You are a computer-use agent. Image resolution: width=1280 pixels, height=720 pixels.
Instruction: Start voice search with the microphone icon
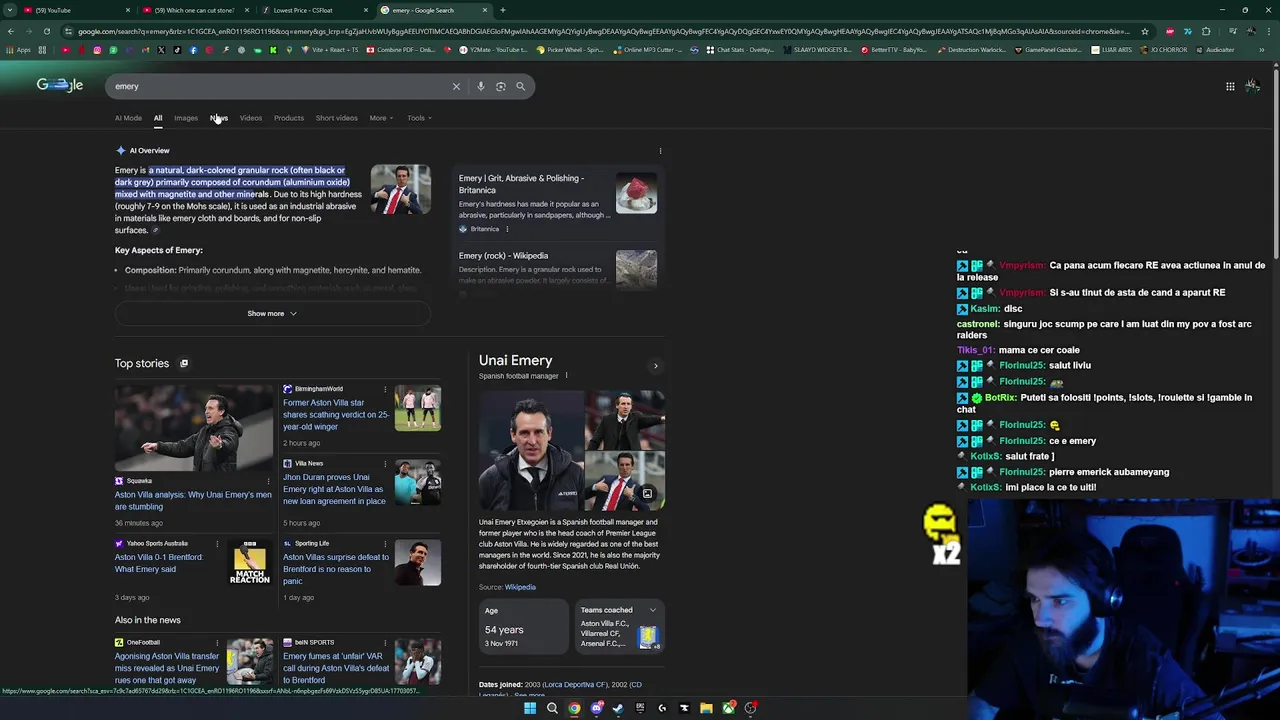coord(481,86)
